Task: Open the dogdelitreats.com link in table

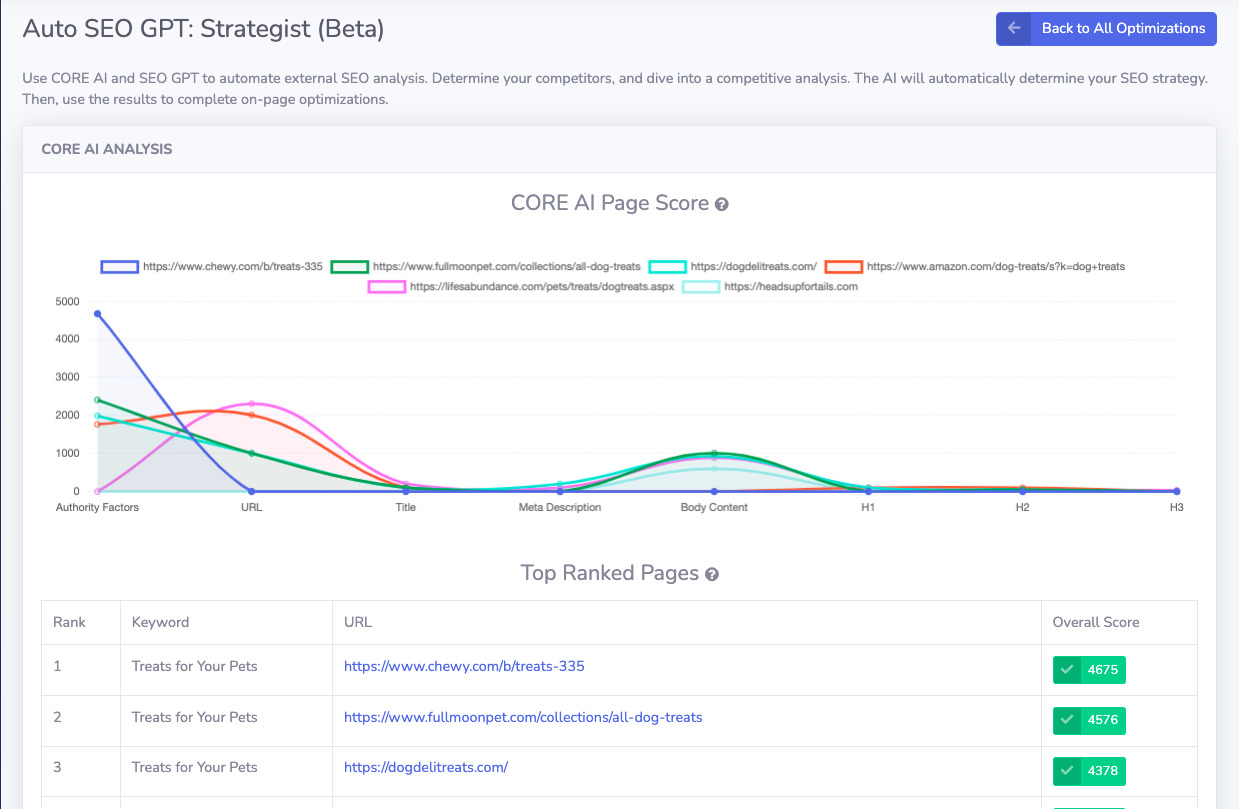Action: tap(426, 767)
